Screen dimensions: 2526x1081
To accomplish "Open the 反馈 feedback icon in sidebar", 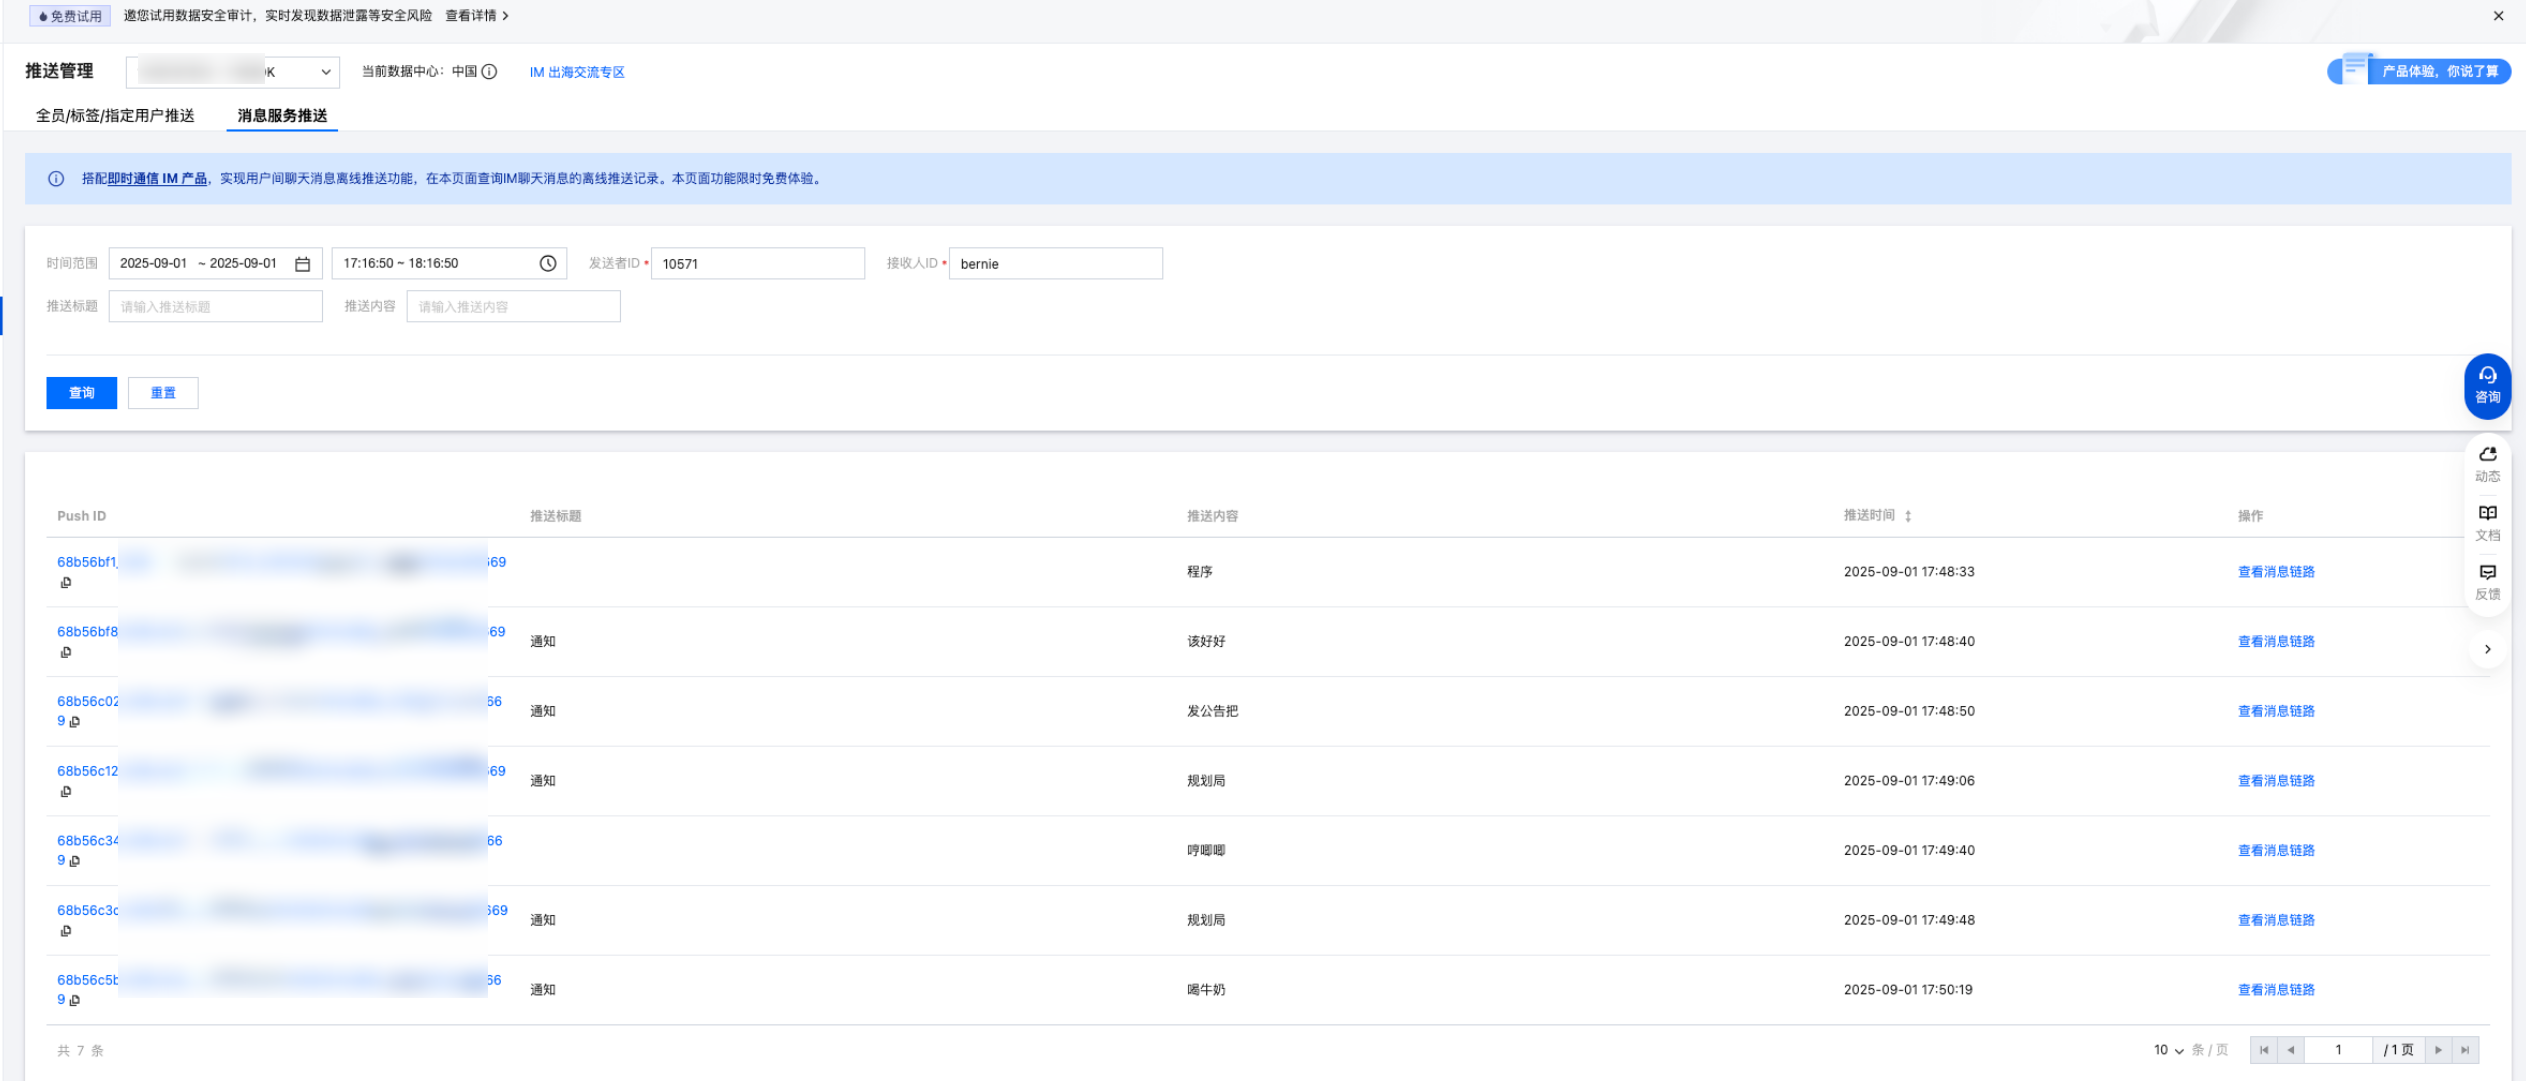I will point(2487,580).
